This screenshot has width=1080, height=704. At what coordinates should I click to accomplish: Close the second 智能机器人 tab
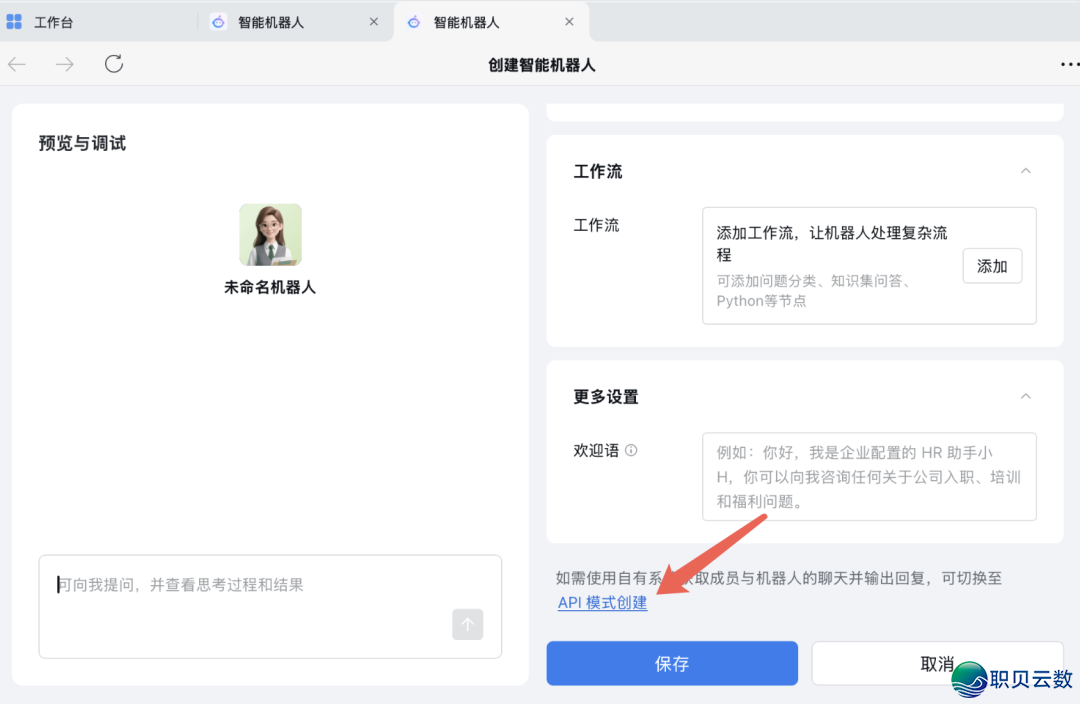point(569,21)
